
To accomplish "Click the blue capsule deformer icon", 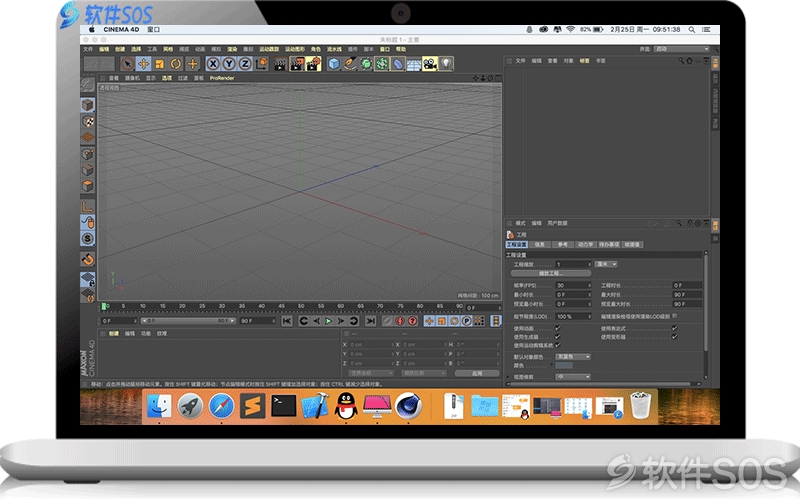I will pyautogui.click(x=398, y=64).
